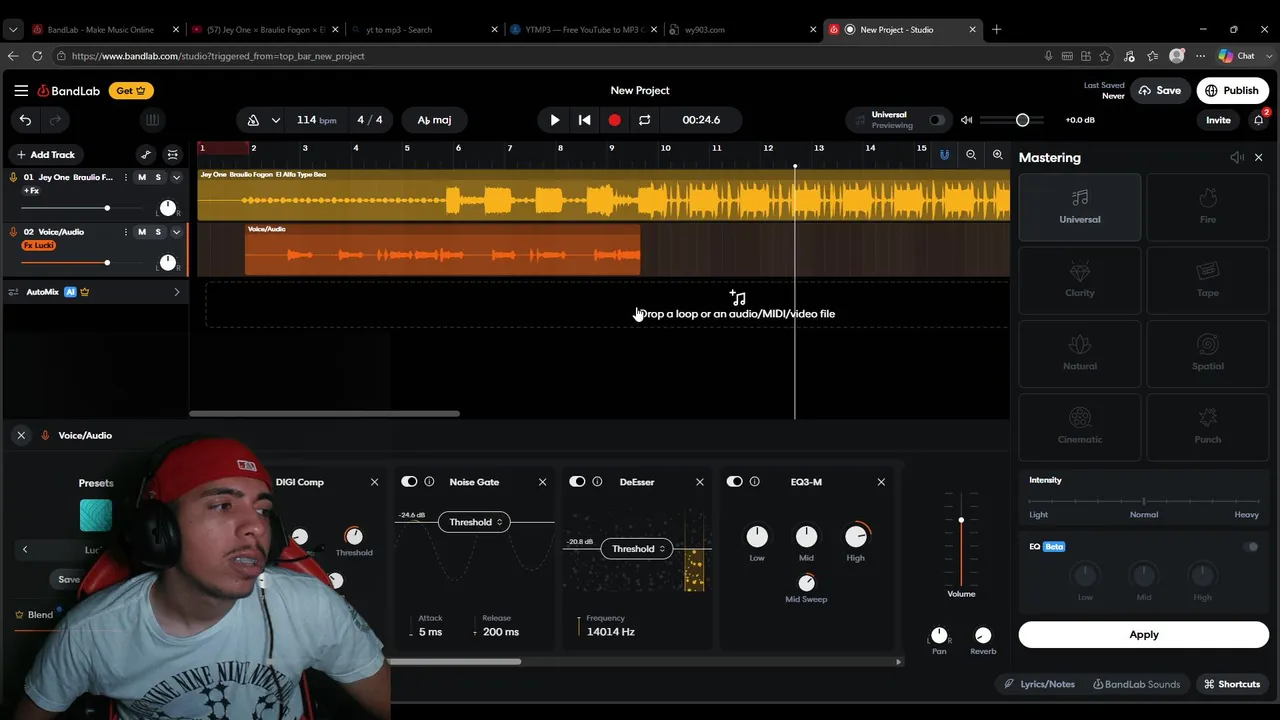This screenshot has width=1280, height=720.
Task: Zoom in the timeline
Action: (997, 155)
